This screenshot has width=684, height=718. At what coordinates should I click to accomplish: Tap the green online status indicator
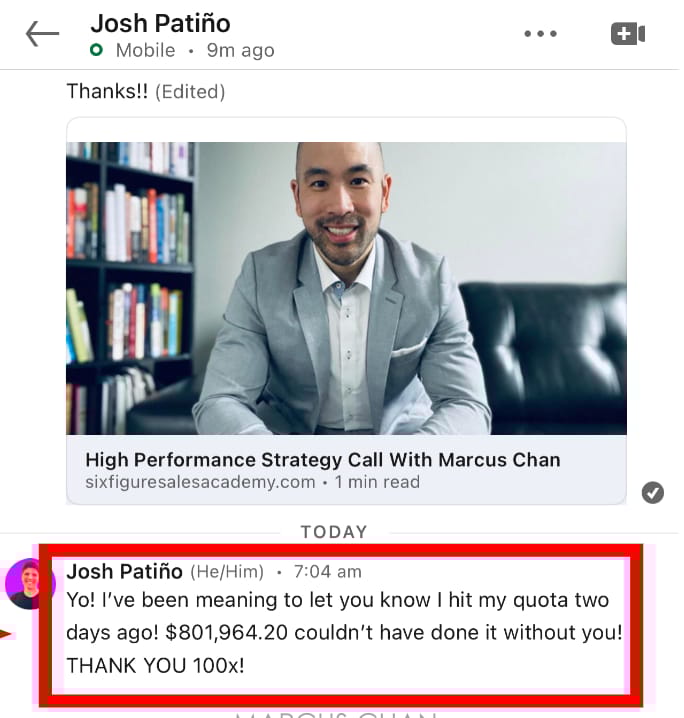(96, 49)
